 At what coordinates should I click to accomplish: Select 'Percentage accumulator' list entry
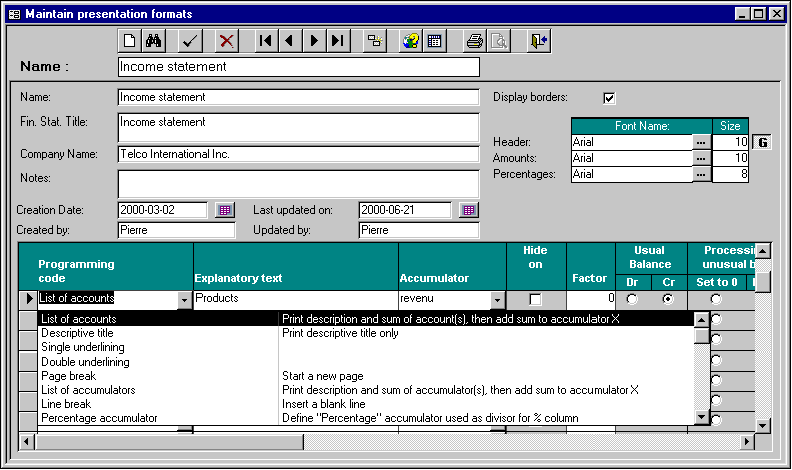(99, 418)
